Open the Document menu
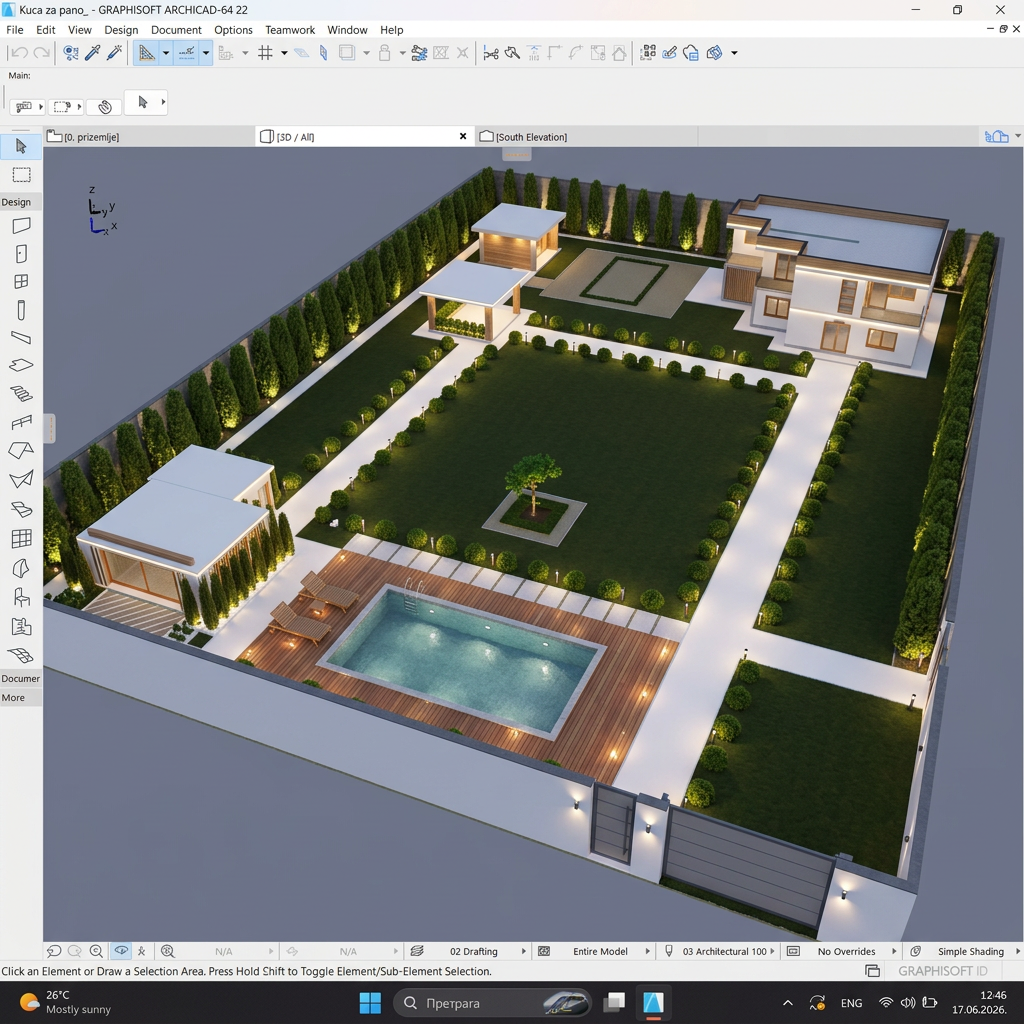 pos(176,30)
